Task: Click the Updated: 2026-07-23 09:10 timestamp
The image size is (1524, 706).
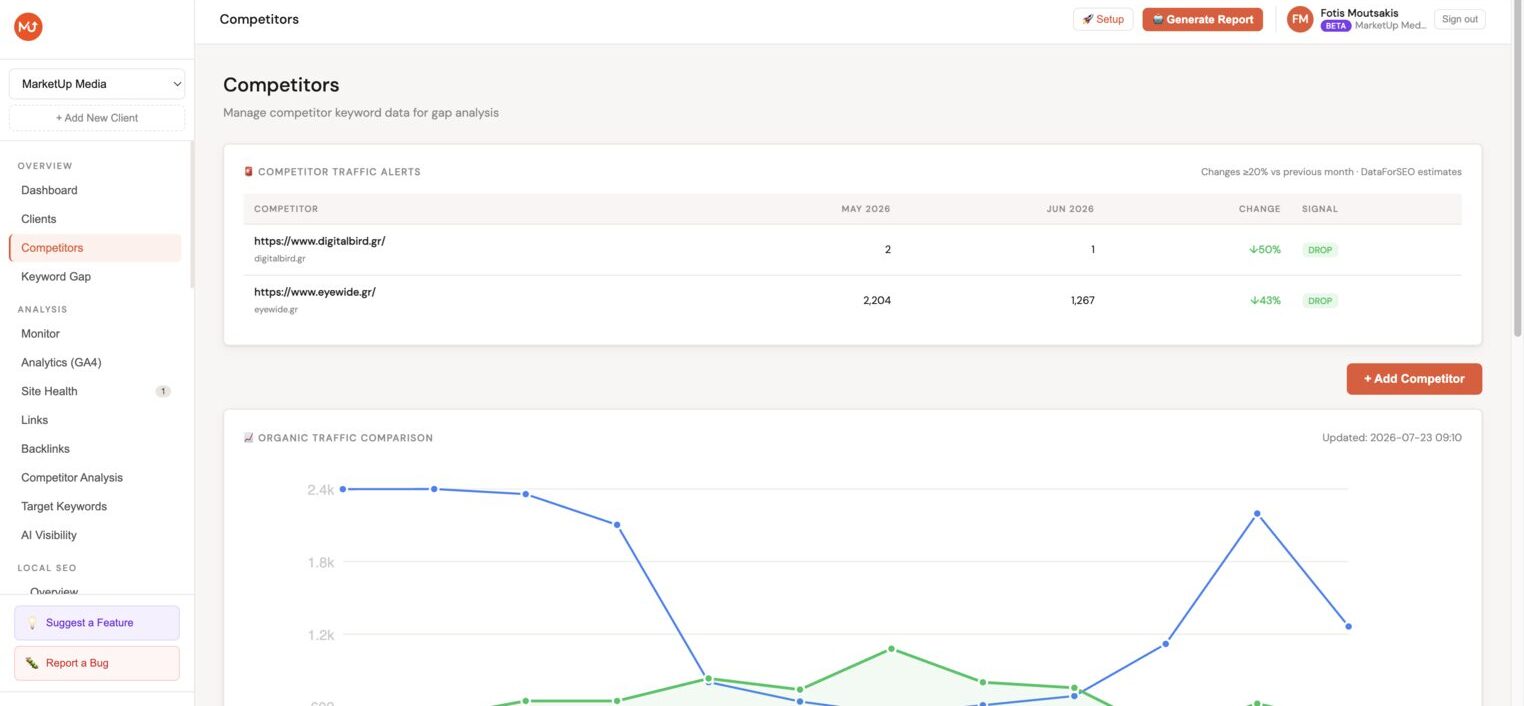Action: 1392,438
